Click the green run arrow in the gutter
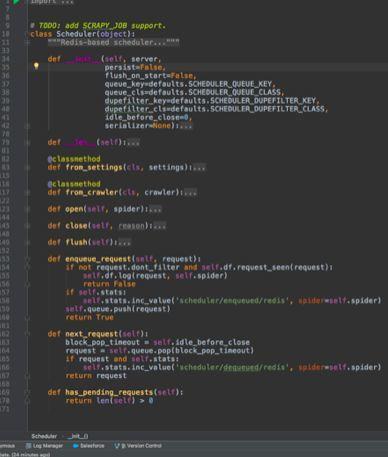 pyautogui.click(x=16, y=2)
